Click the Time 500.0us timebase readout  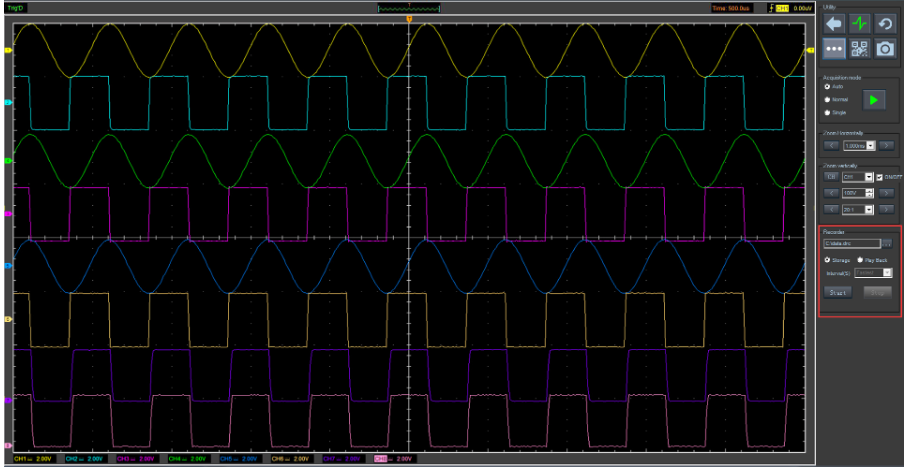click(x=731, y=8)
